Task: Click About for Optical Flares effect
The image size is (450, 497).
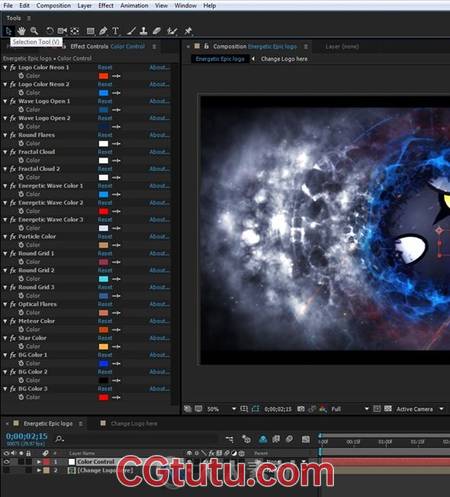Action: coord(159,304)
